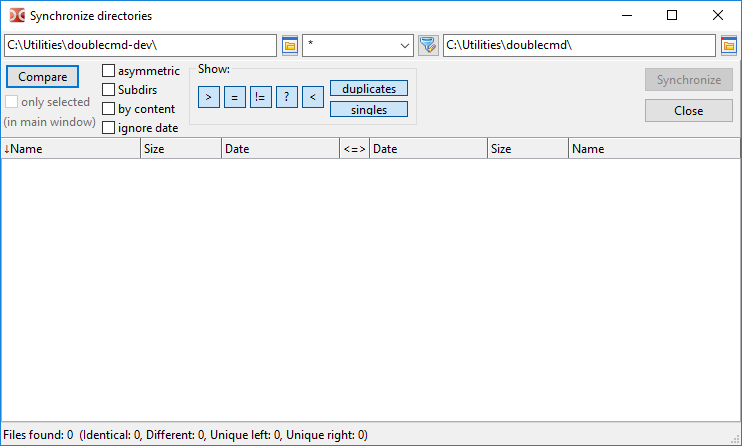Enable the by content comparison checkbox
742x446 pixels.
pos(109,109)
